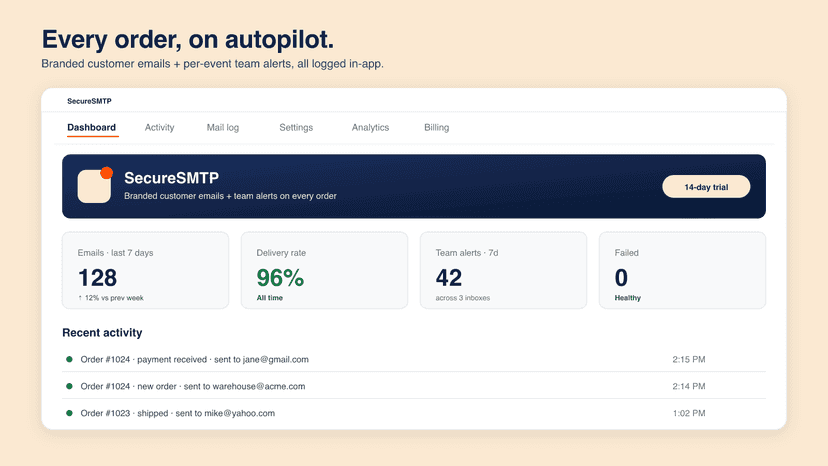Image resolution: width=828 pixels, height=466 pixels.
Task: View the Analytics tab
Action: click(x=370, y=127)
